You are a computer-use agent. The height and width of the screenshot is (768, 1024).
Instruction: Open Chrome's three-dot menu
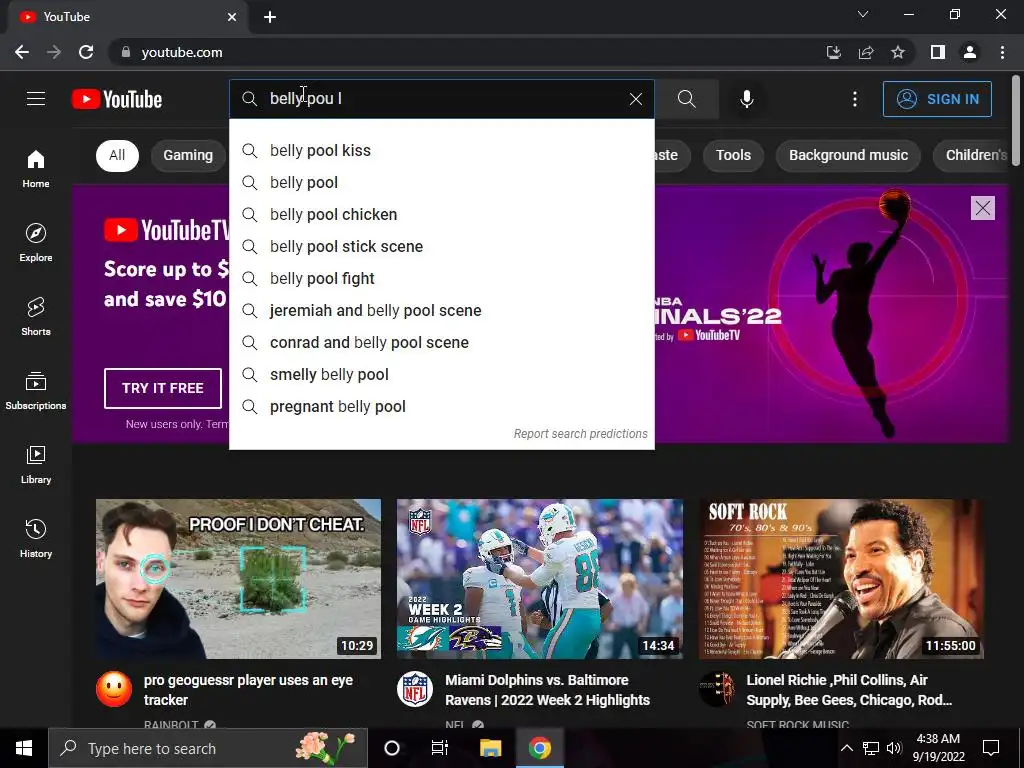pyautogui.click(x=1002, y=52)
